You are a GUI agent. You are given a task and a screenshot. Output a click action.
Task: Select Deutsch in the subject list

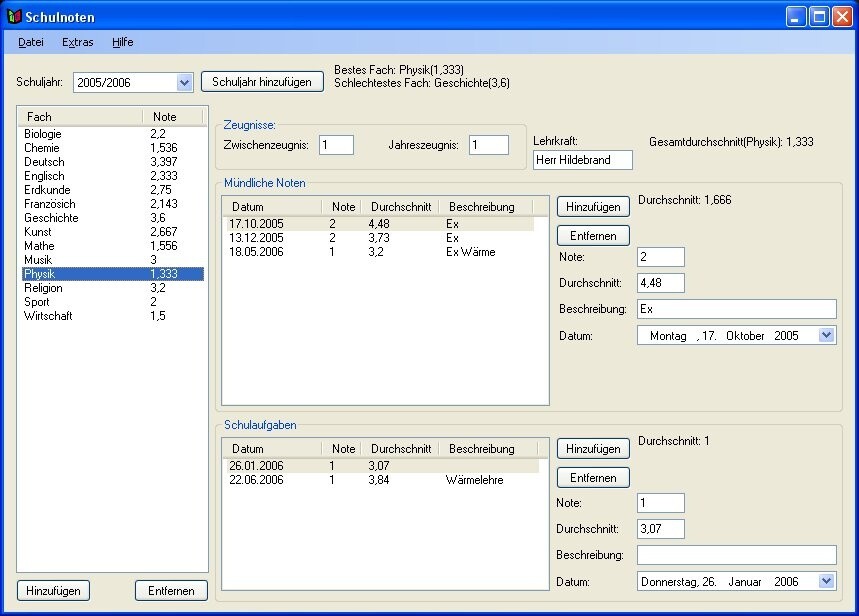[112, 162]
